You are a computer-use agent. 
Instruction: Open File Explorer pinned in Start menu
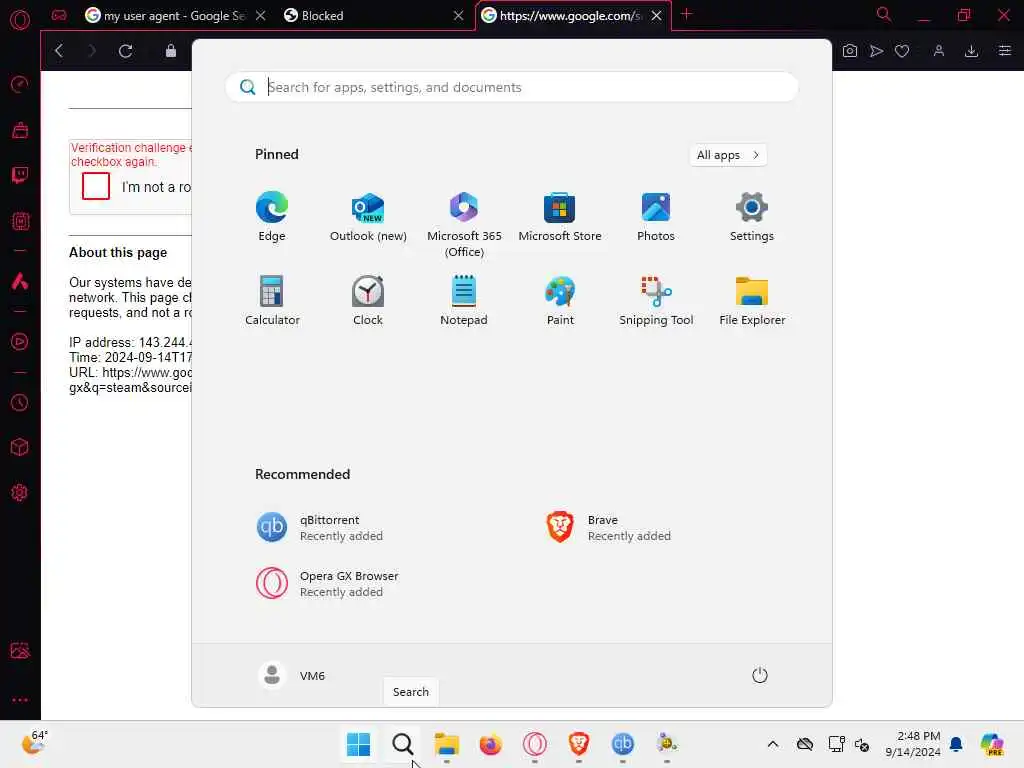(x=752, y=300)
